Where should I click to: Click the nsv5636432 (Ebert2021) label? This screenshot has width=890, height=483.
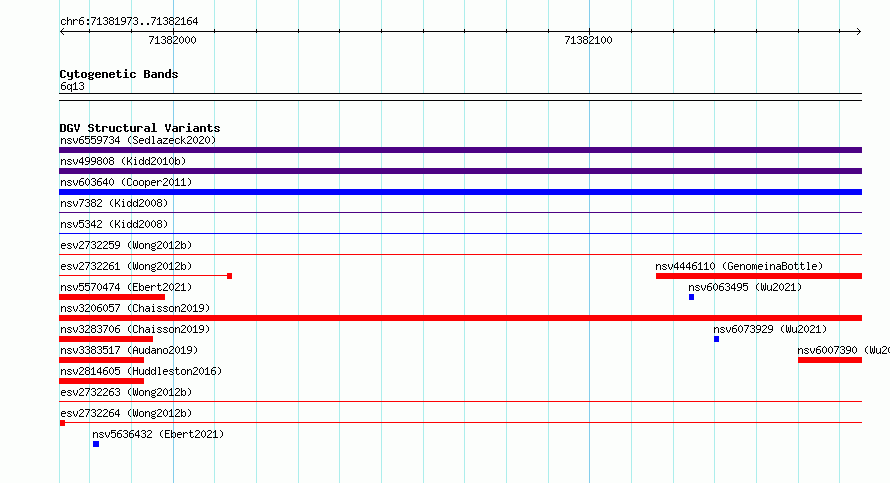tap(158, 434)
